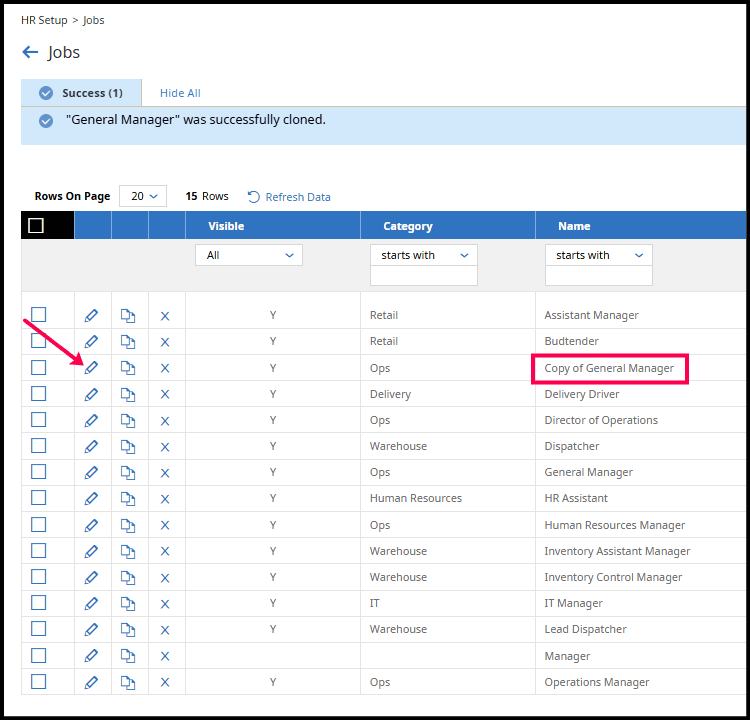Edit the Dispatcher job

pos(91,446)
